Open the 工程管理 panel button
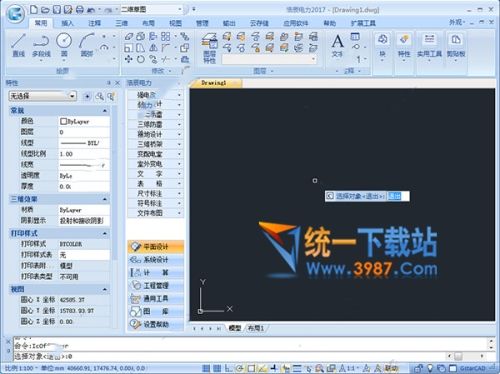The width and height of the screenshot is (500, 374). [x=156, y=286]
